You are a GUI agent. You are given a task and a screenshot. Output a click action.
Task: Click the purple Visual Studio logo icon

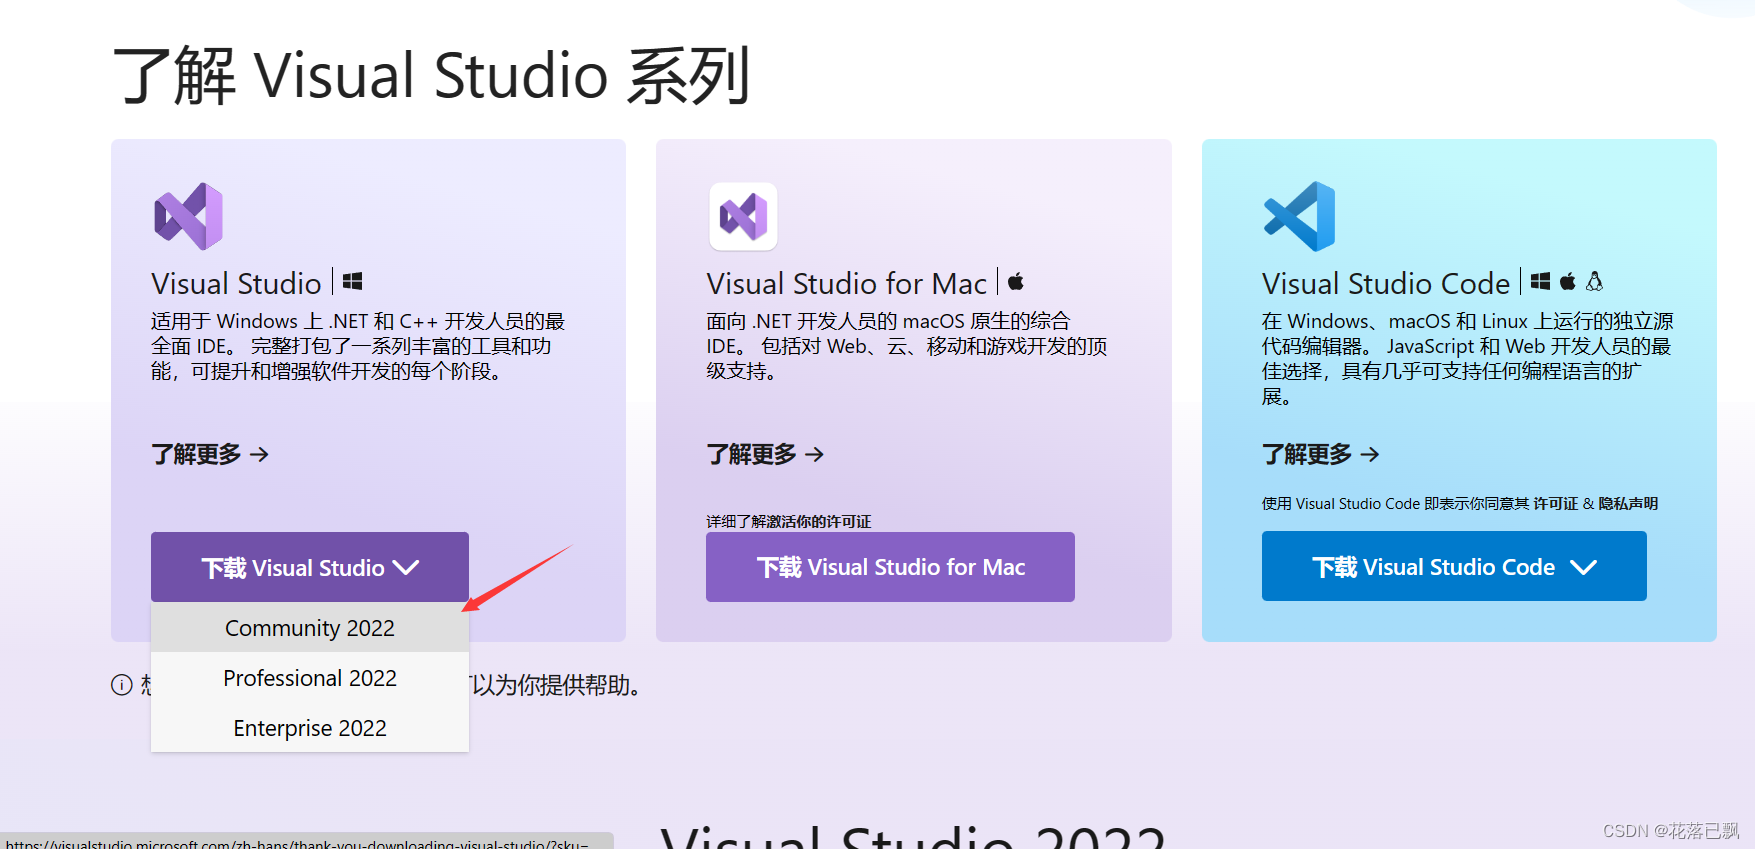188,216
